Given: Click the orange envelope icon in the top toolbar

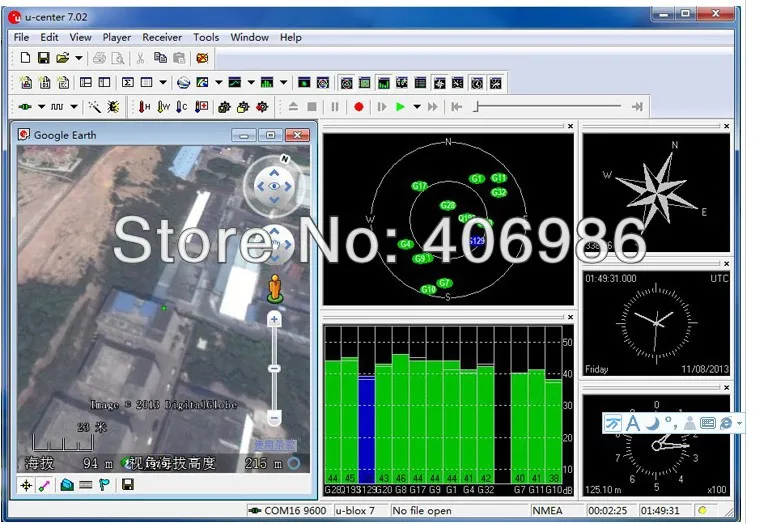Looking at the screenshot, I should point(202,58).
